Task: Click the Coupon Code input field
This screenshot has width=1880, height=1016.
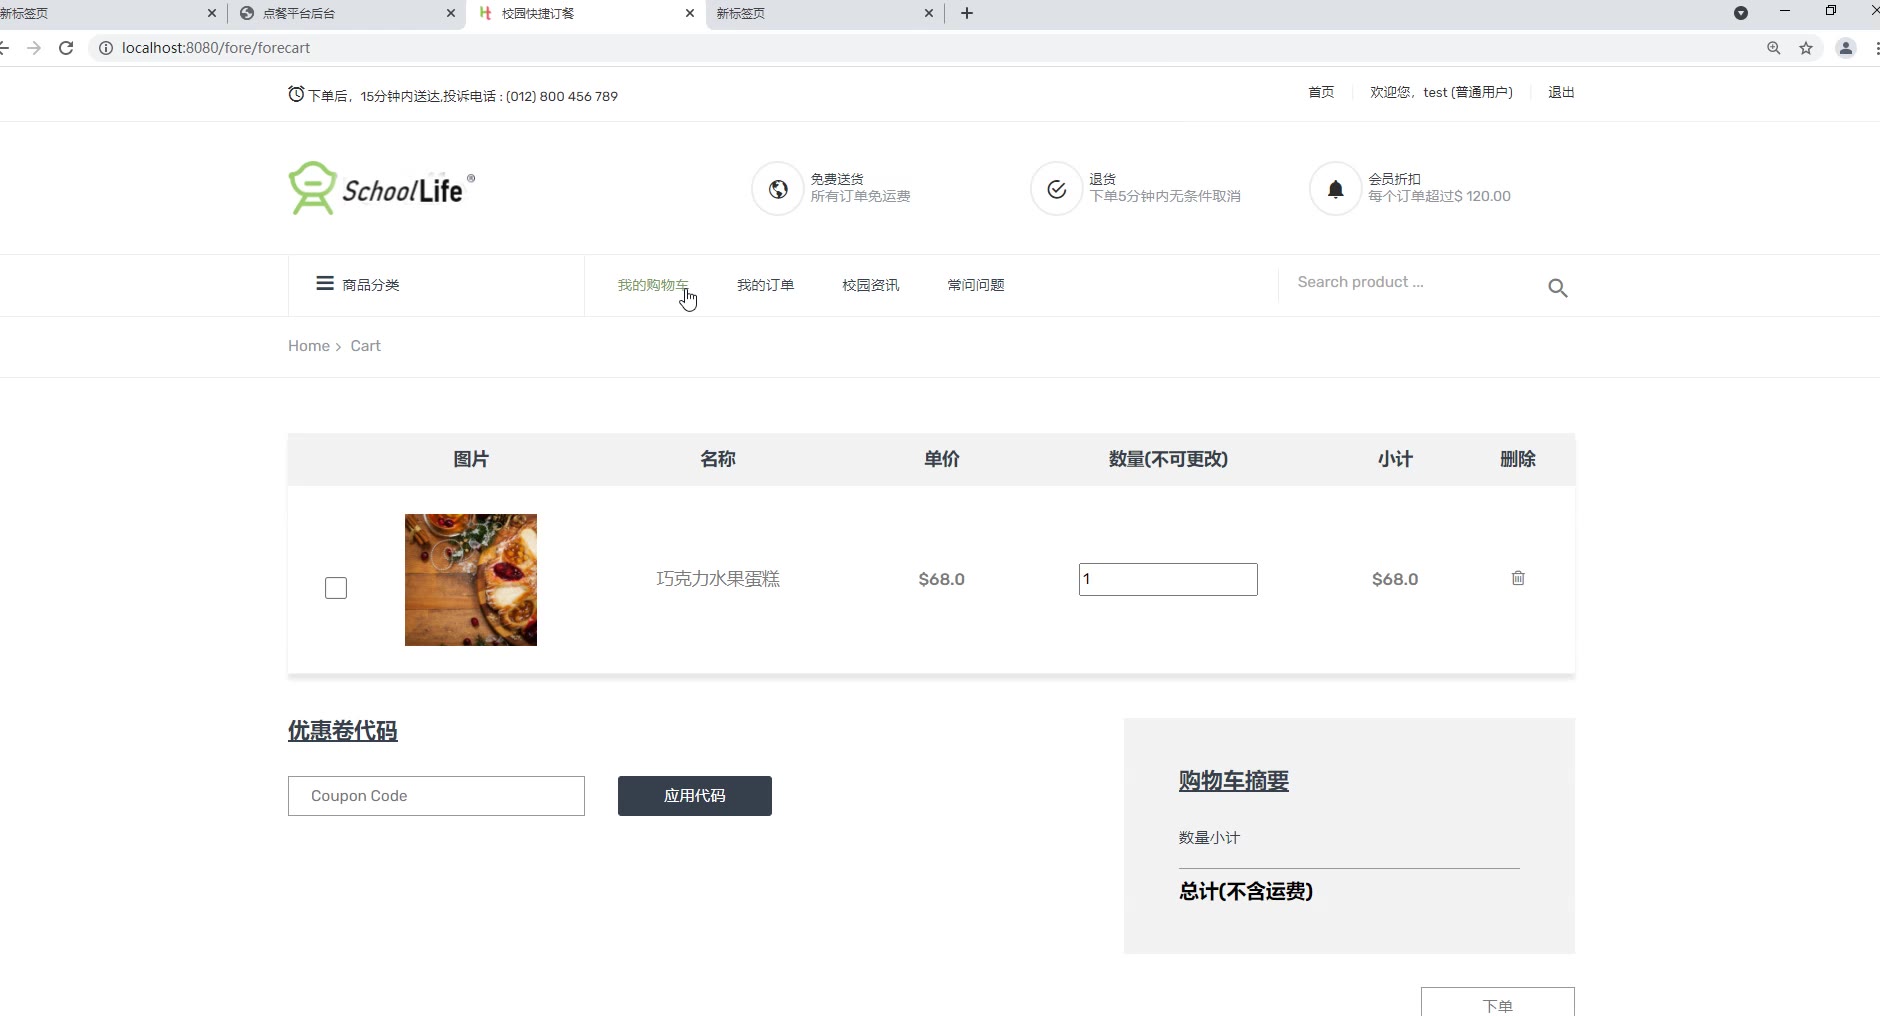Action: click(x=436, y=796)
